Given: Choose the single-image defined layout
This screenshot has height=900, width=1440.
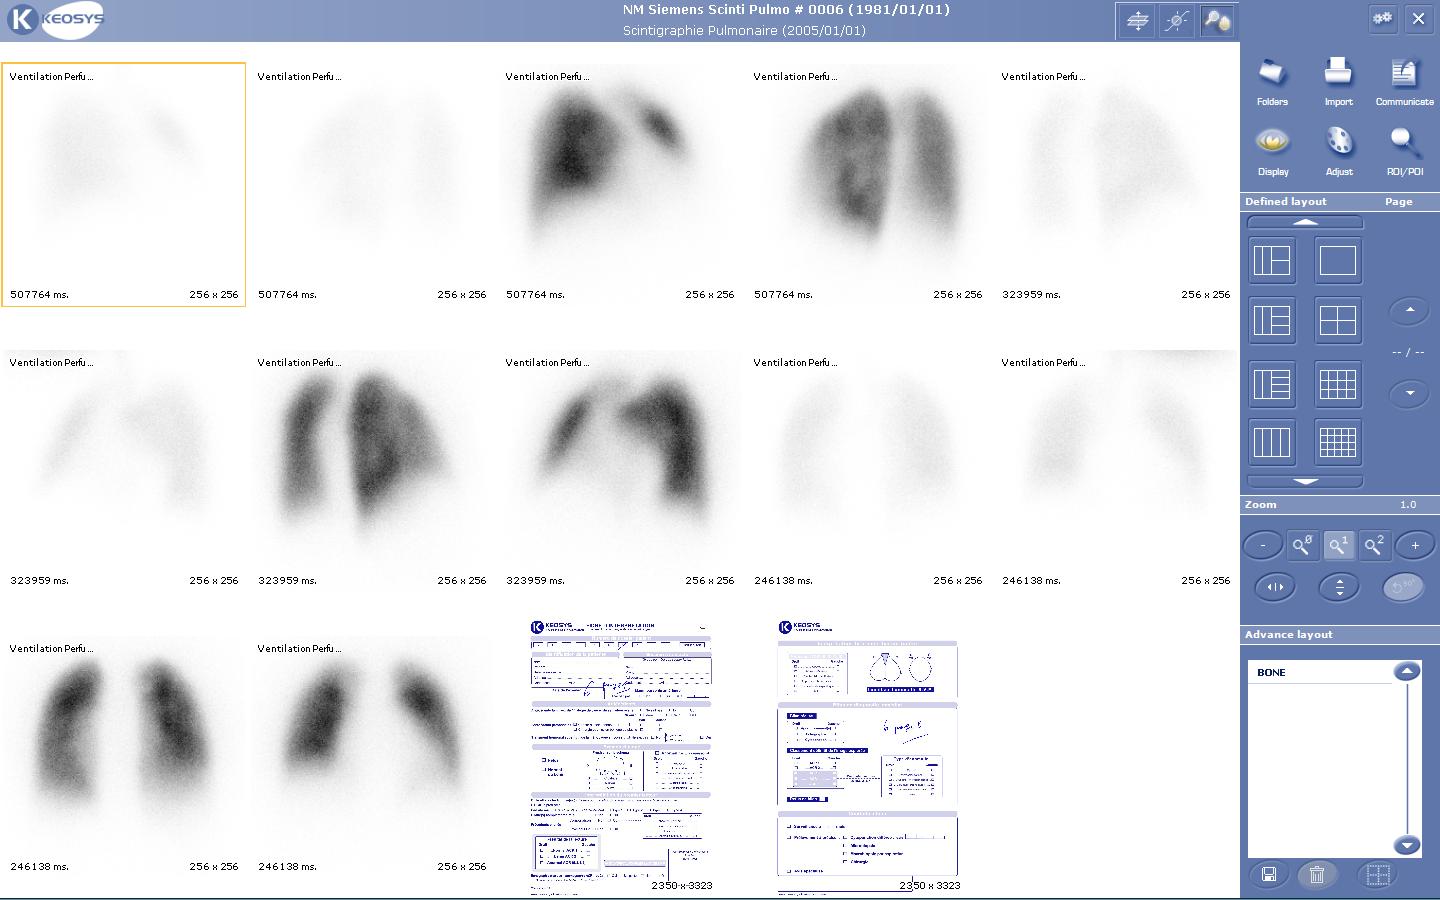Looking at the screenshot, I should click(1338, 260).
